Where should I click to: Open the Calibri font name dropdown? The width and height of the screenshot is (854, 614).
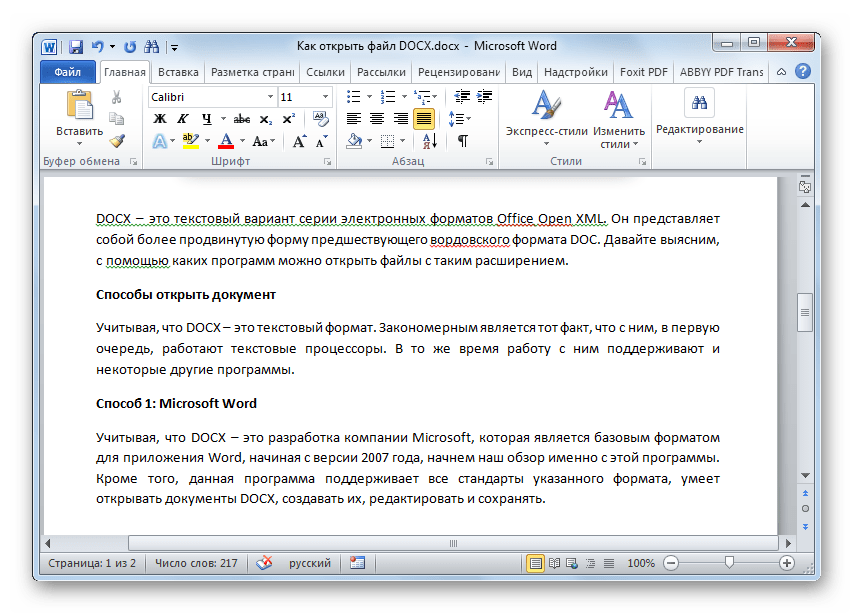[270, 97]
